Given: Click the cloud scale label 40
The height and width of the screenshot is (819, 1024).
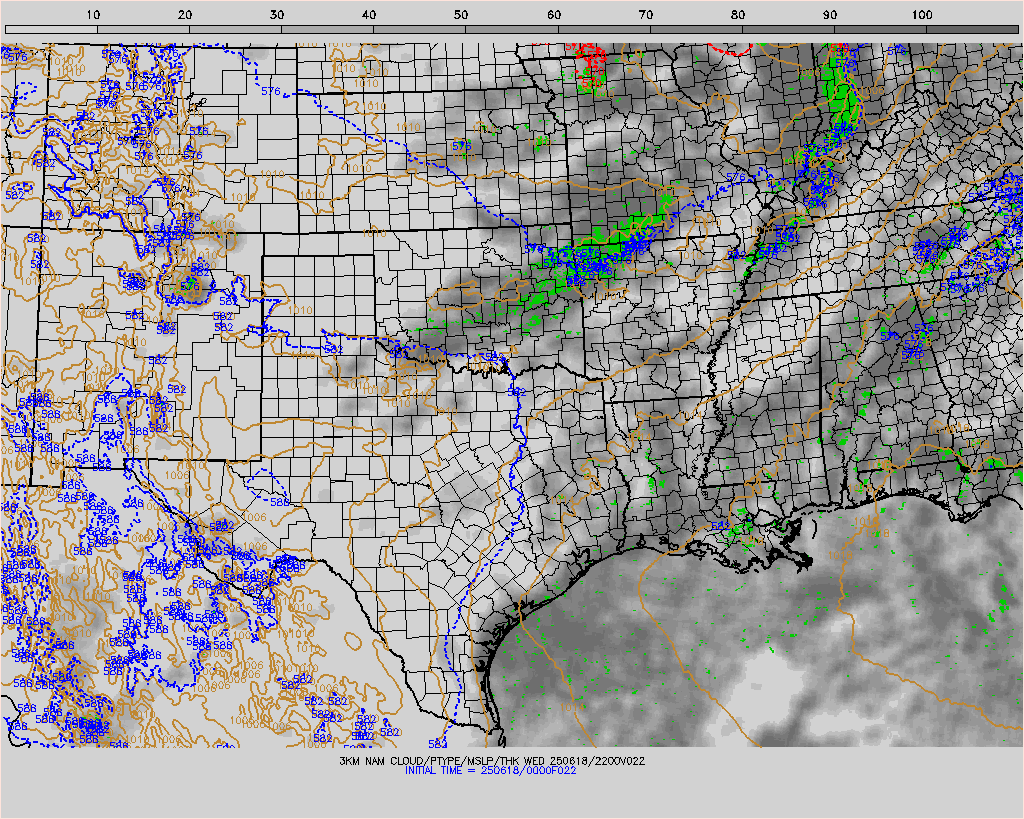Looking at the screenshot, I should pyautogui.click(x=370, y=14).
